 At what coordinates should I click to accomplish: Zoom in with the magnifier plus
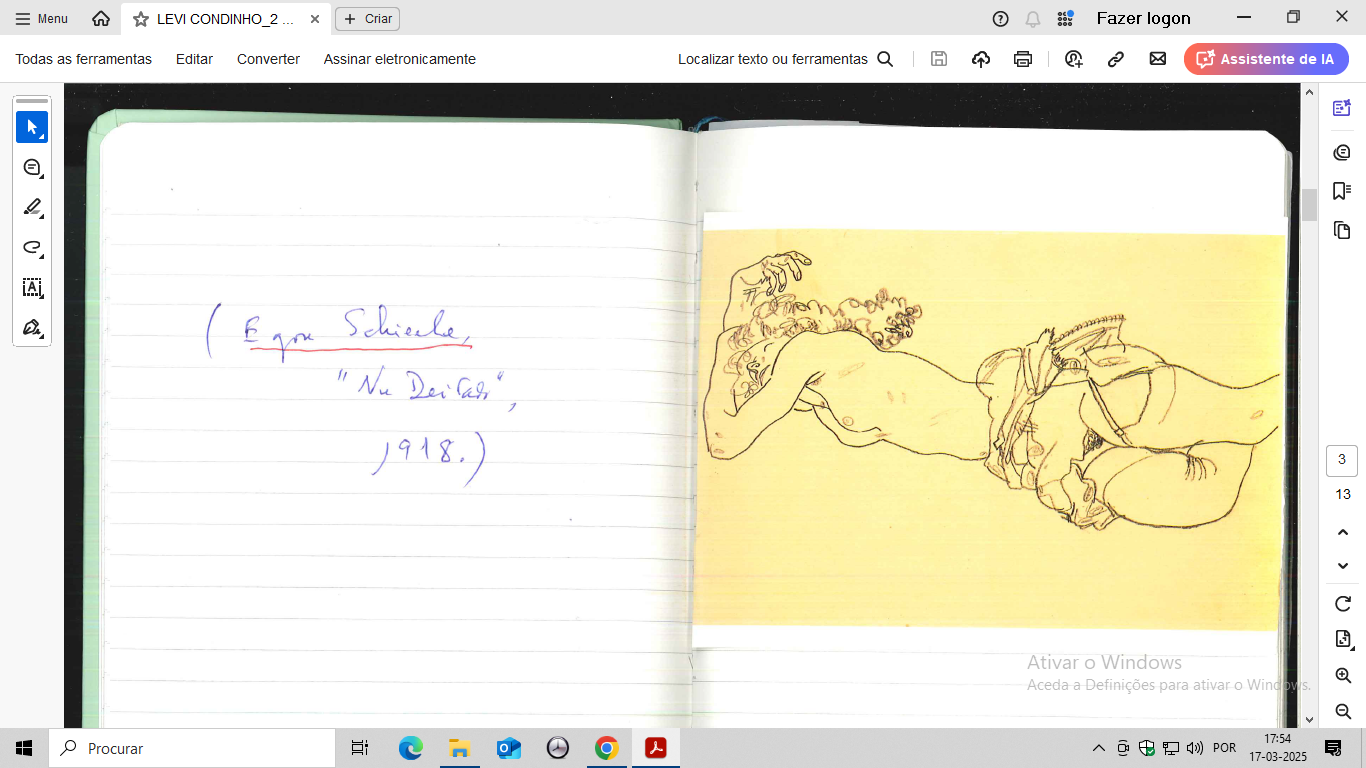[1343, 676]
